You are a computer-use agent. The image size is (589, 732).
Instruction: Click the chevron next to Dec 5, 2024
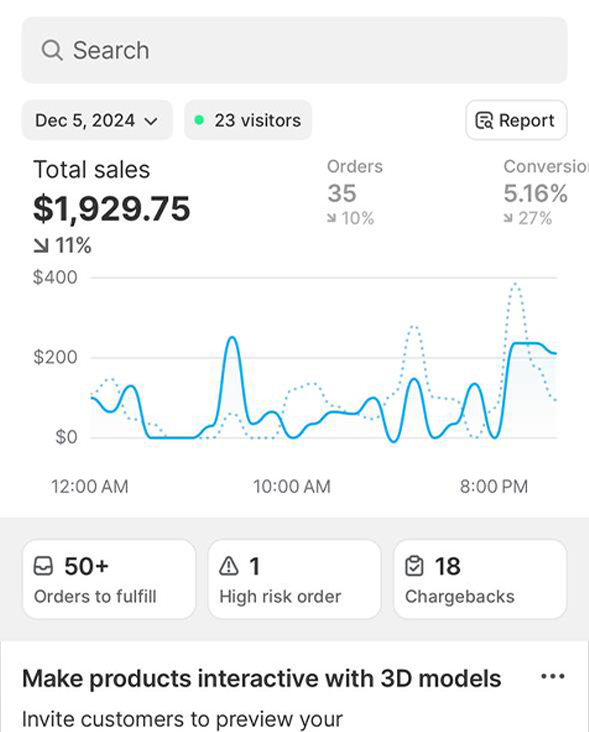151,121
